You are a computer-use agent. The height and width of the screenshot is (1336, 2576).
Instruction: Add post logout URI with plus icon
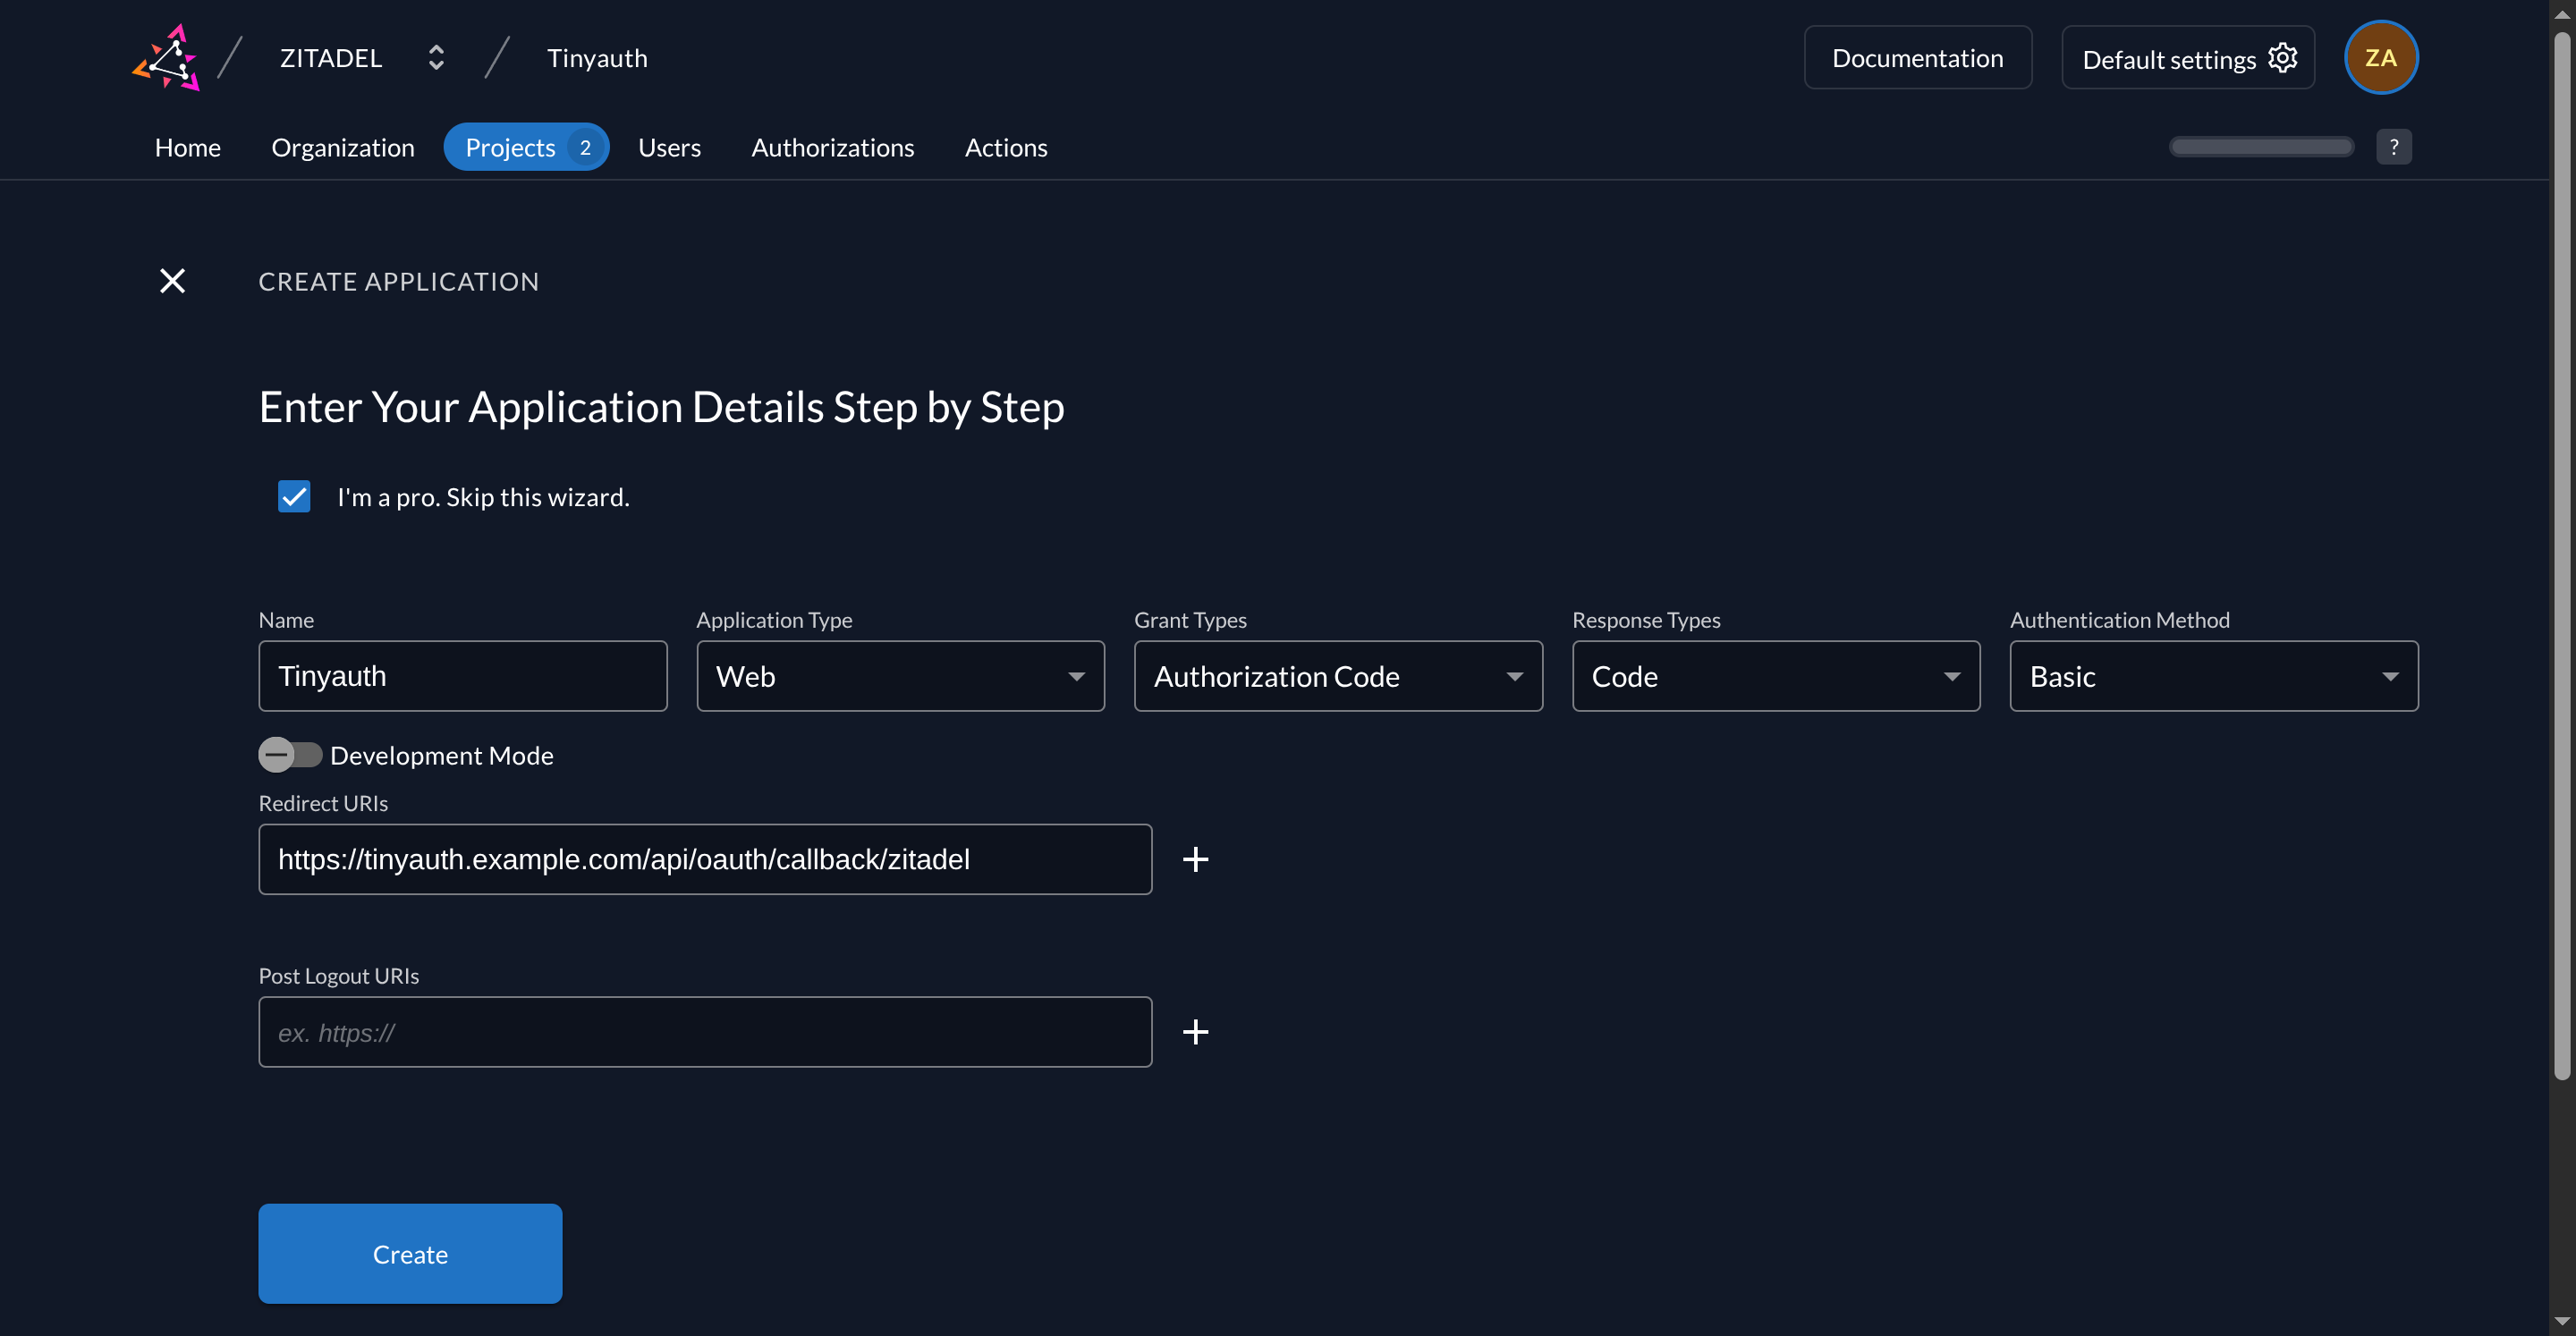(x=1195, y=1032)
